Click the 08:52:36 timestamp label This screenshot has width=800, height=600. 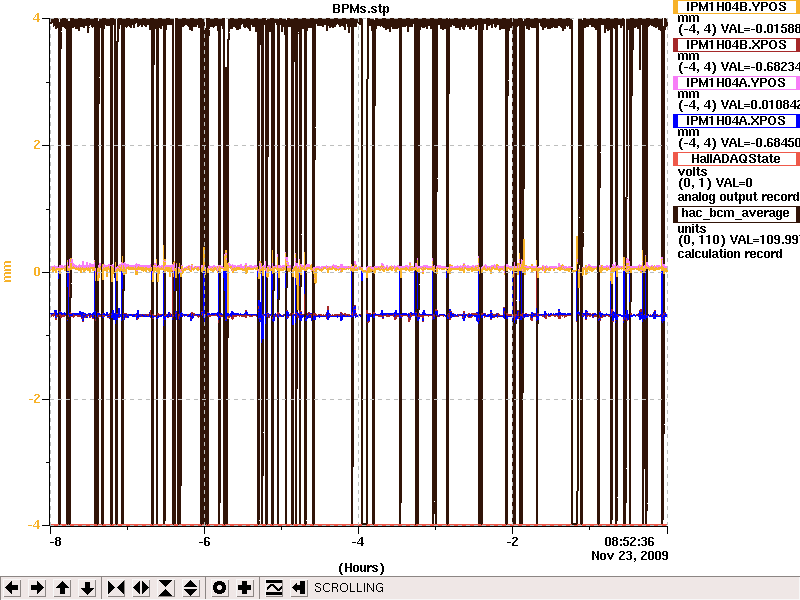click(x=629, y=541)
